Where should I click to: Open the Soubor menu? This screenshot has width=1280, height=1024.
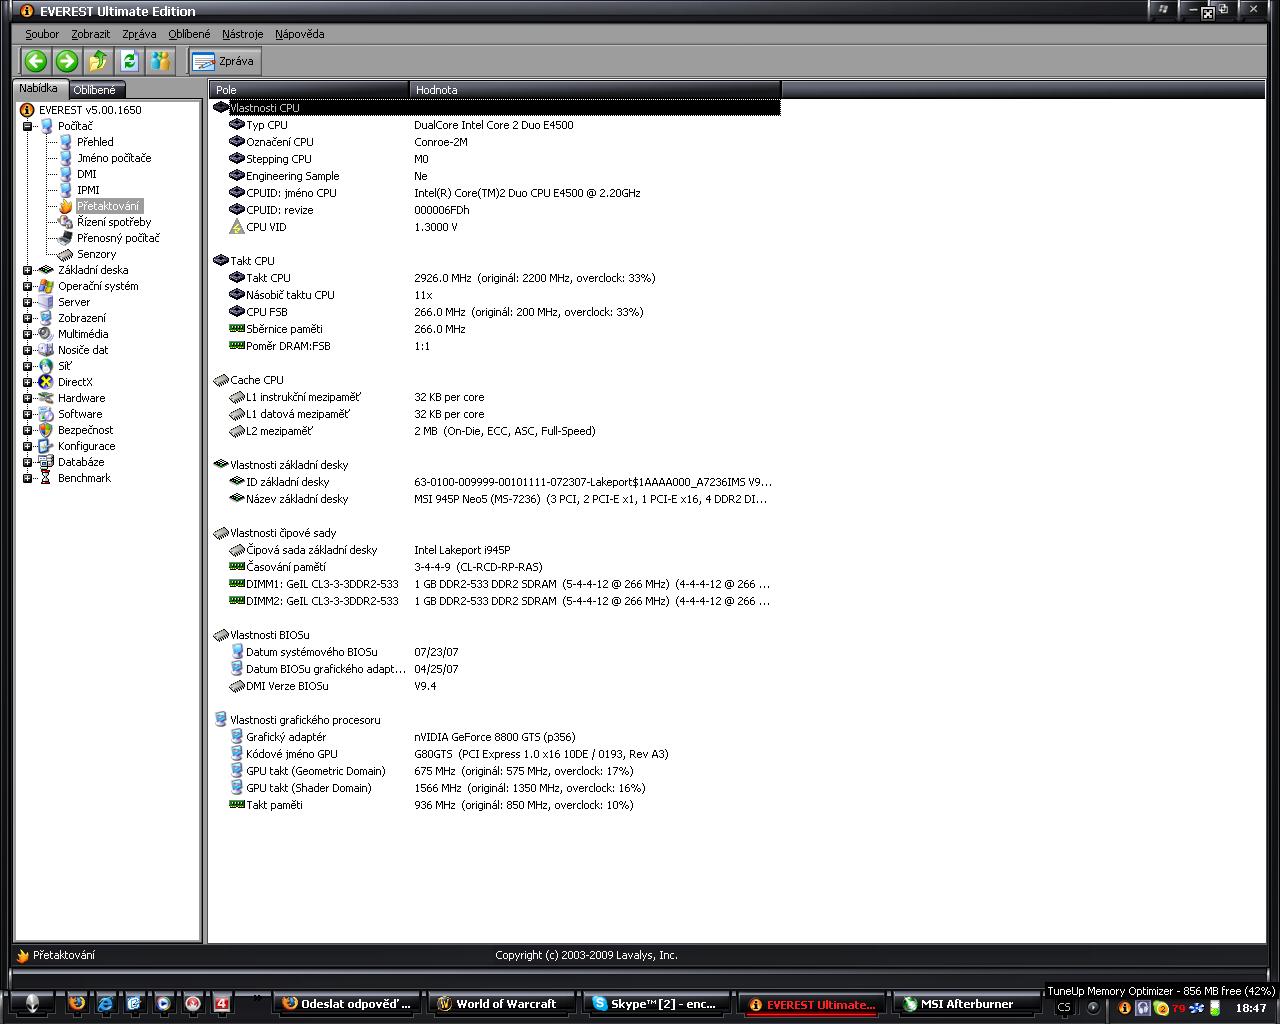coord(42,34)
